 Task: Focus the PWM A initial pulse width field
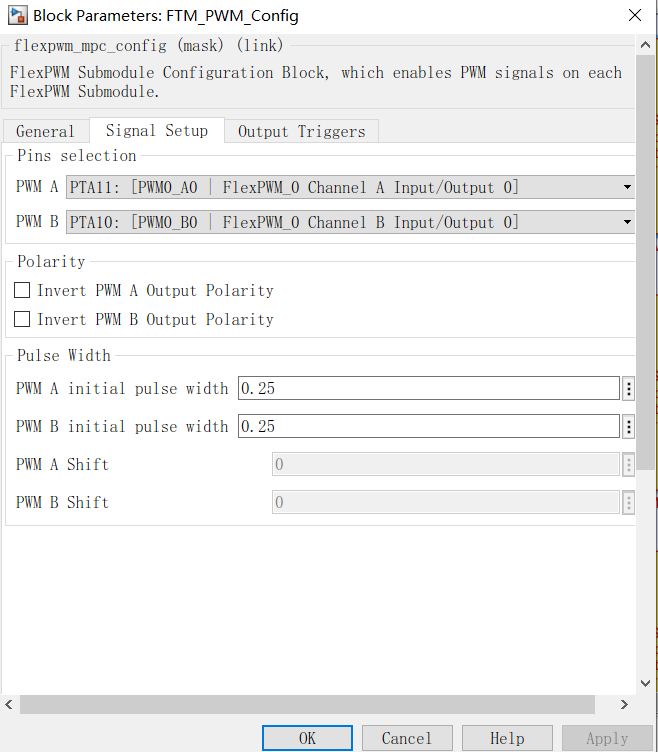[x=429, y=388]
